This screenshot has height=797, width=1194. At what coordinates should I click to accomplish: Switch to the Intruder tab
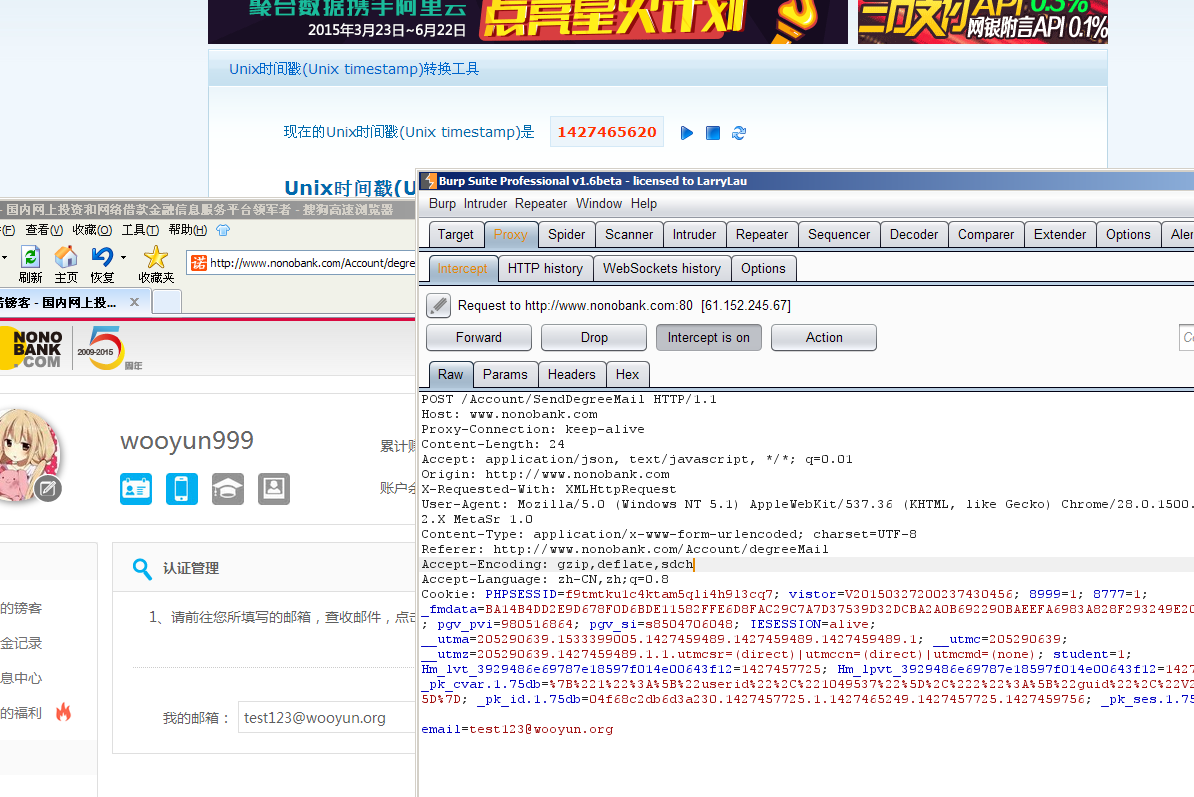pos(694,234)
